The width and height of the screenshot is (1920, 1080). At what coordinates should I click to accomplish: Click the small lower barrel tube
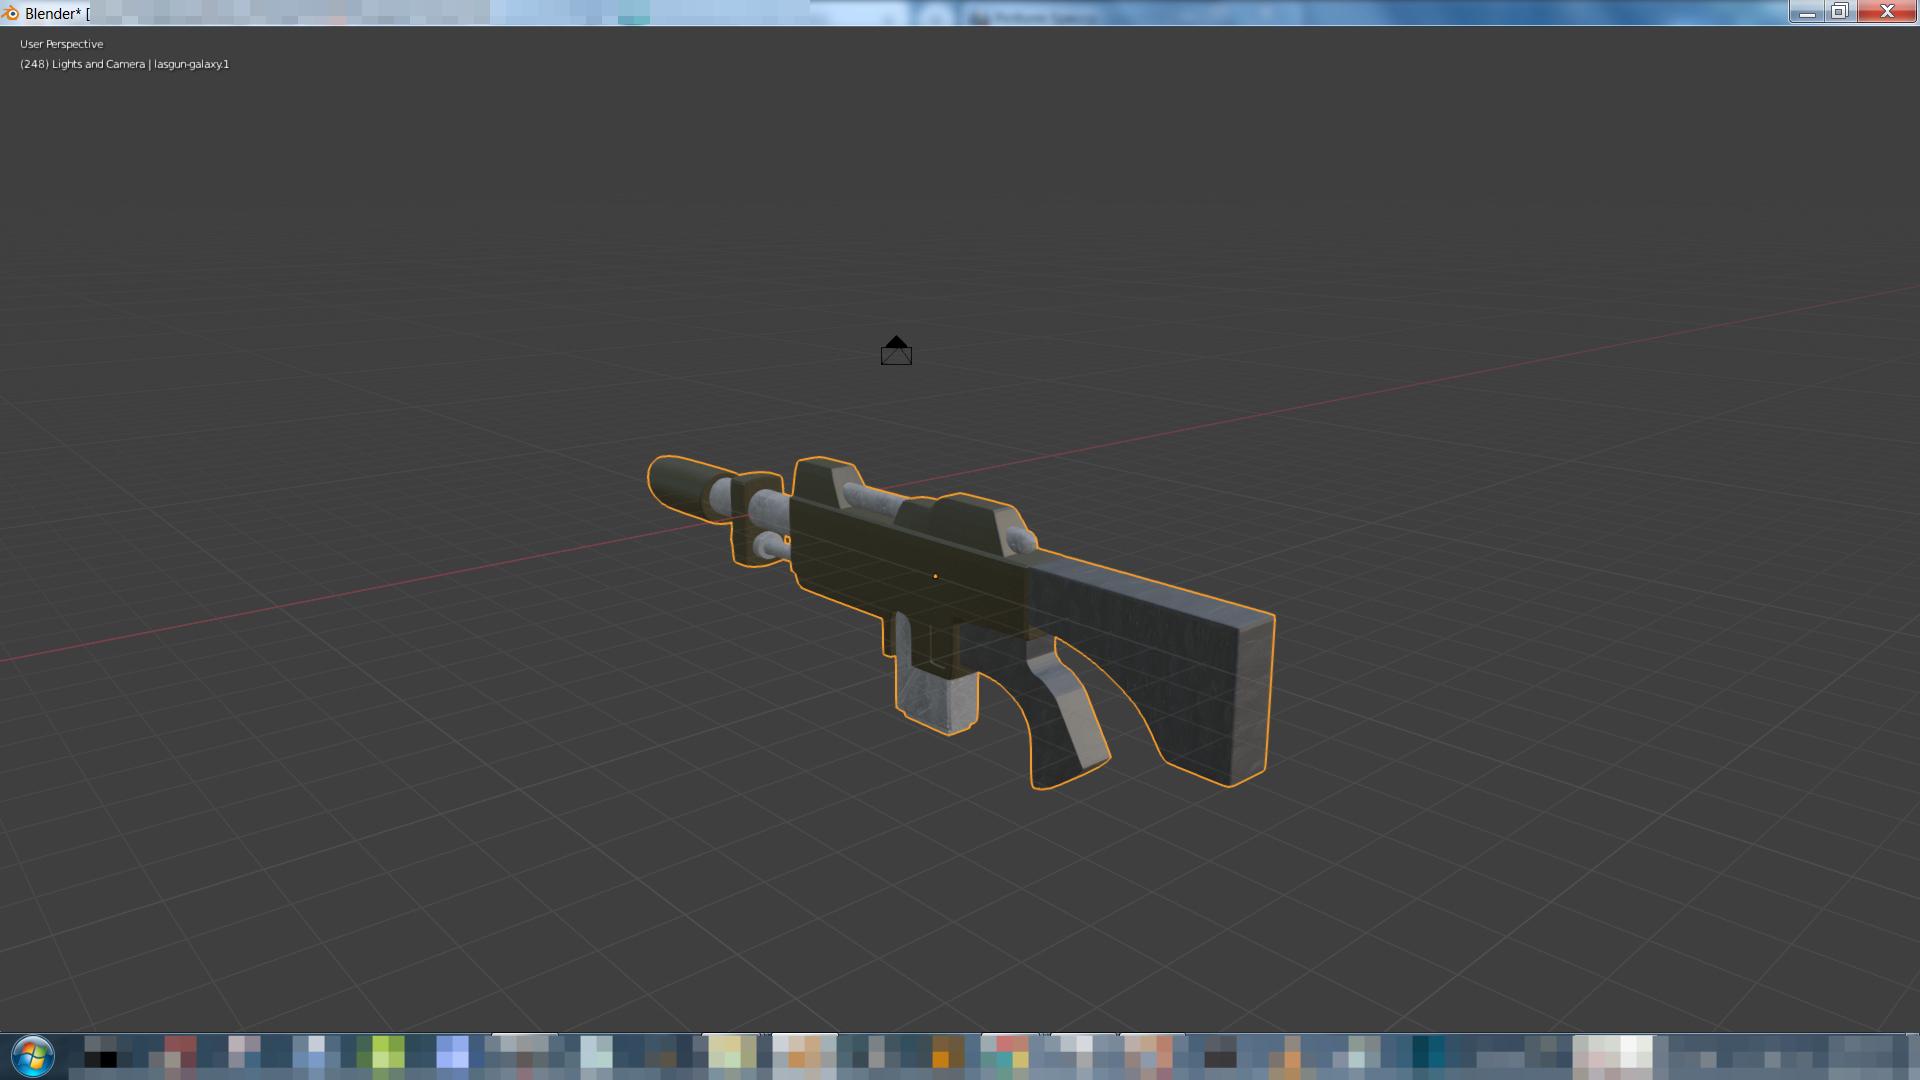pos(771,547)
